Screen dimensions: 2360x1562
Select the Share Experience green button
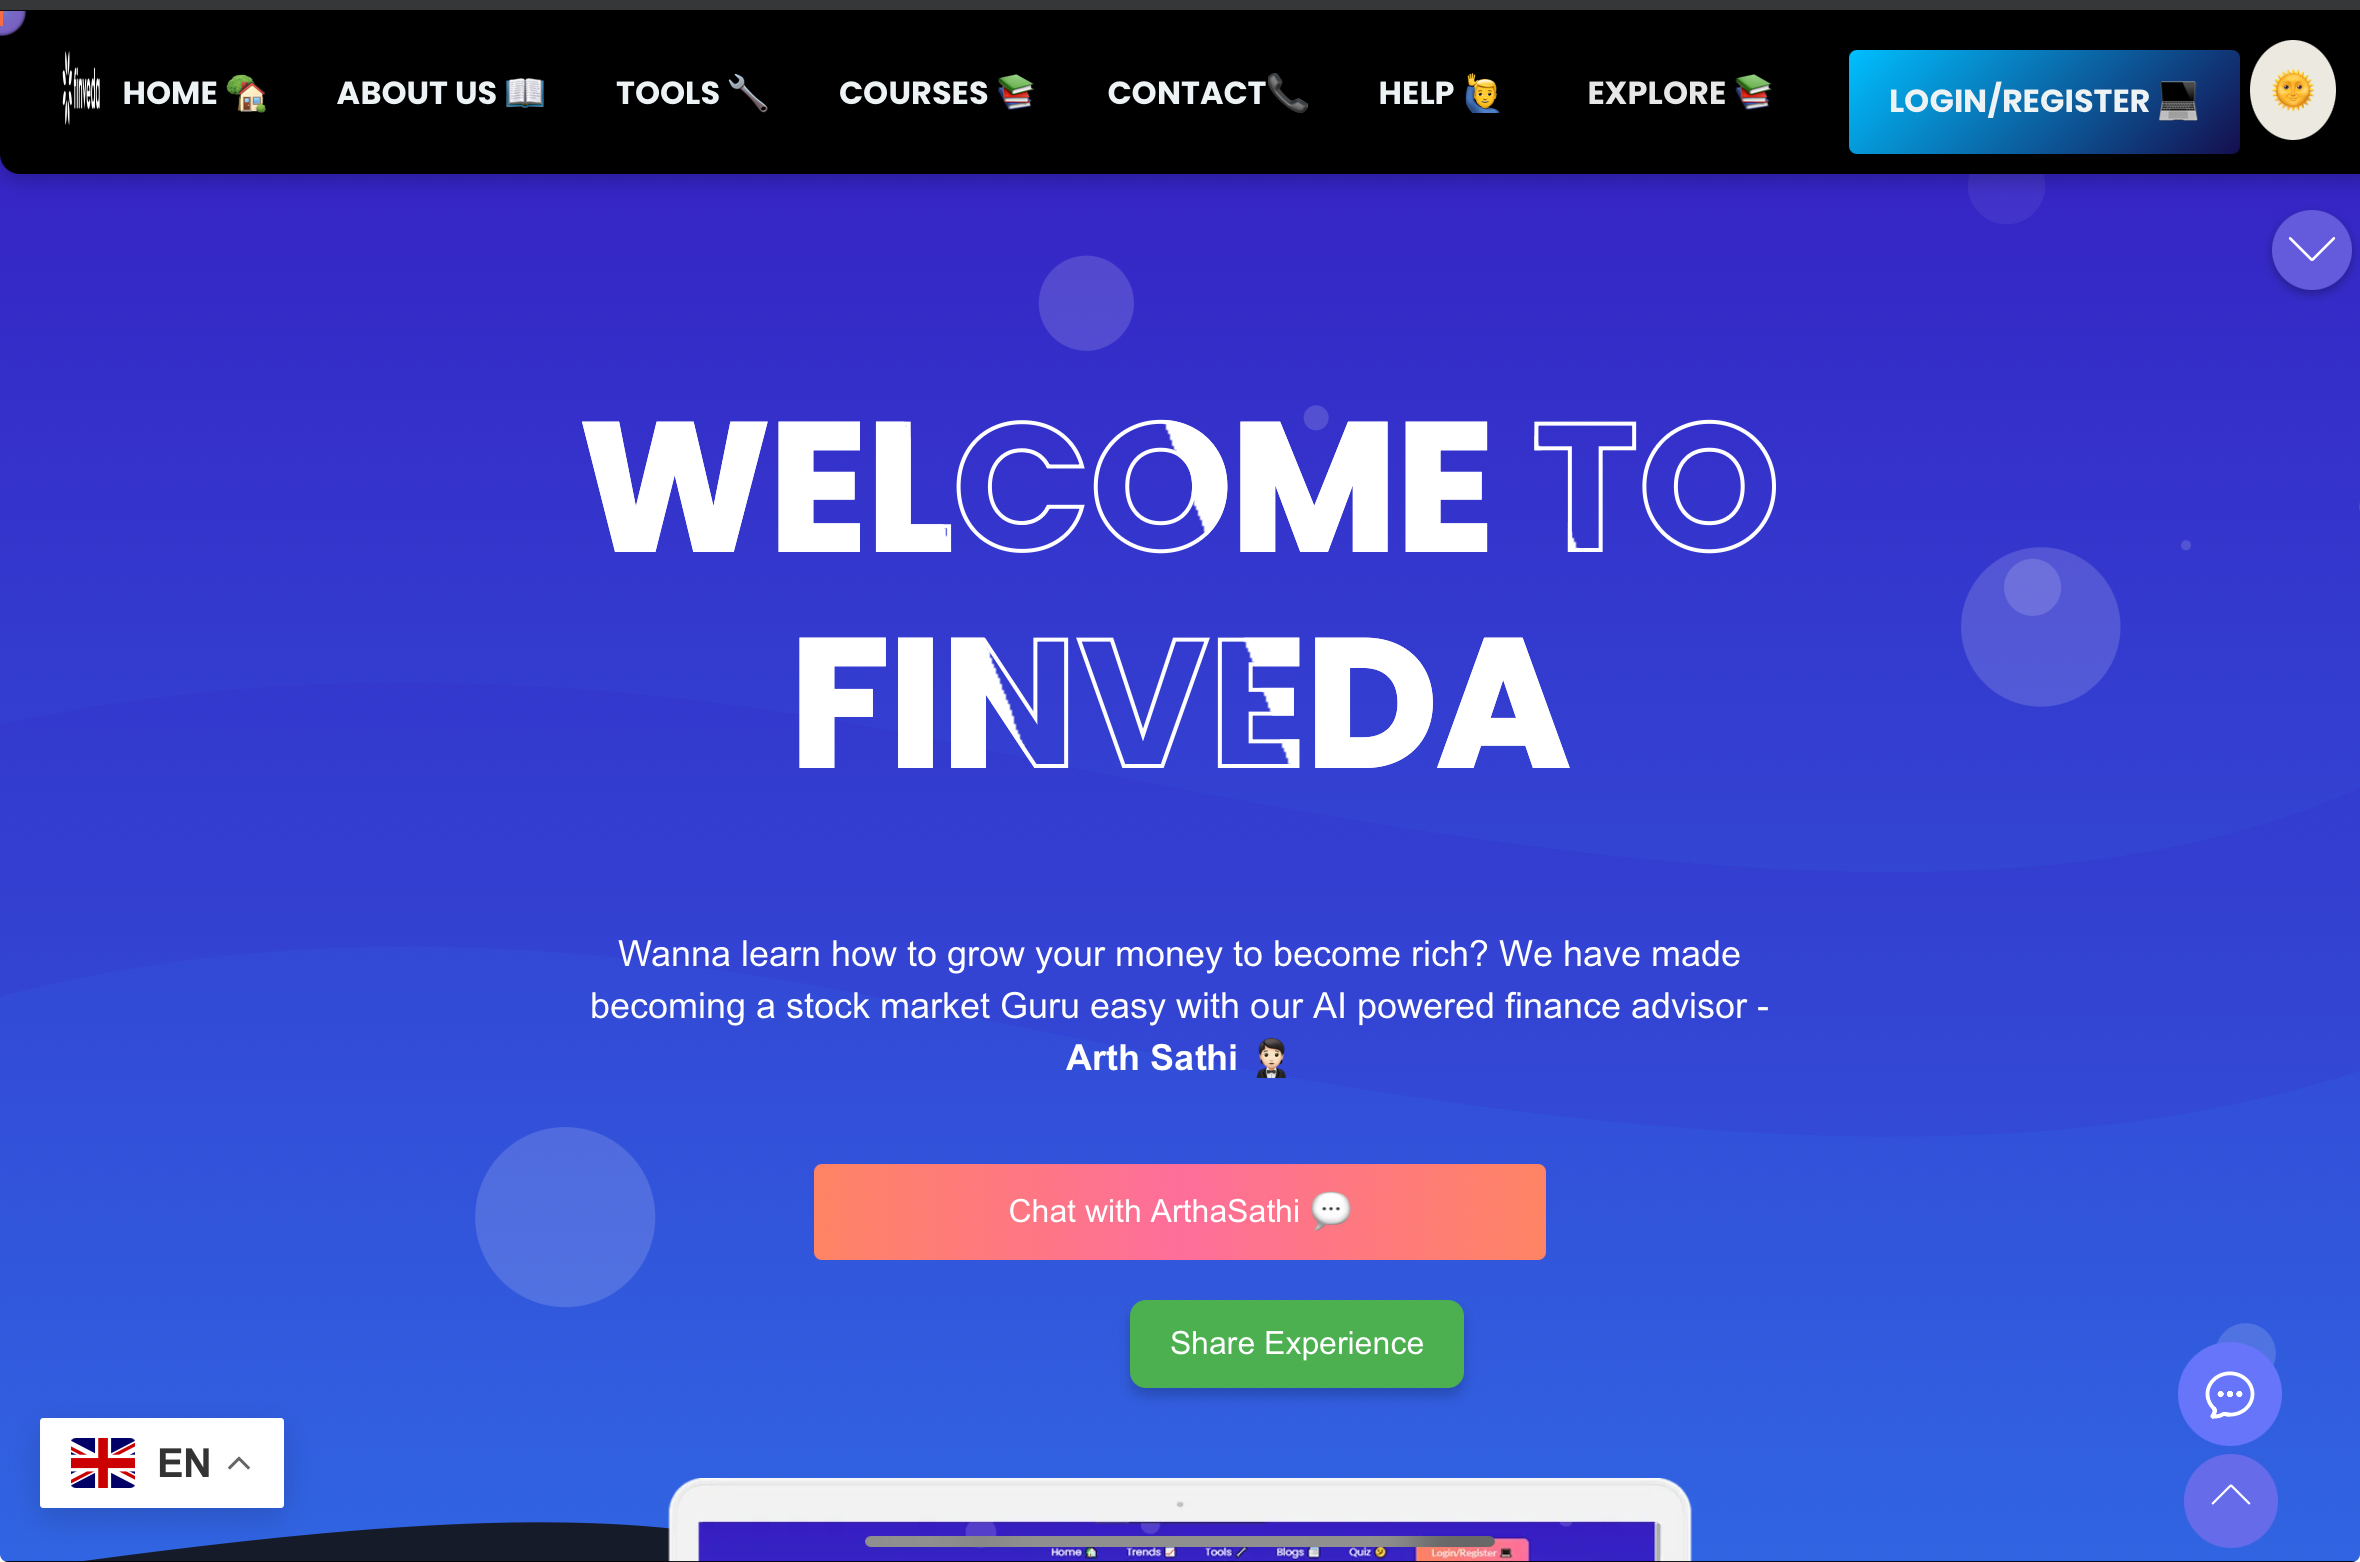[1295, 1344]
